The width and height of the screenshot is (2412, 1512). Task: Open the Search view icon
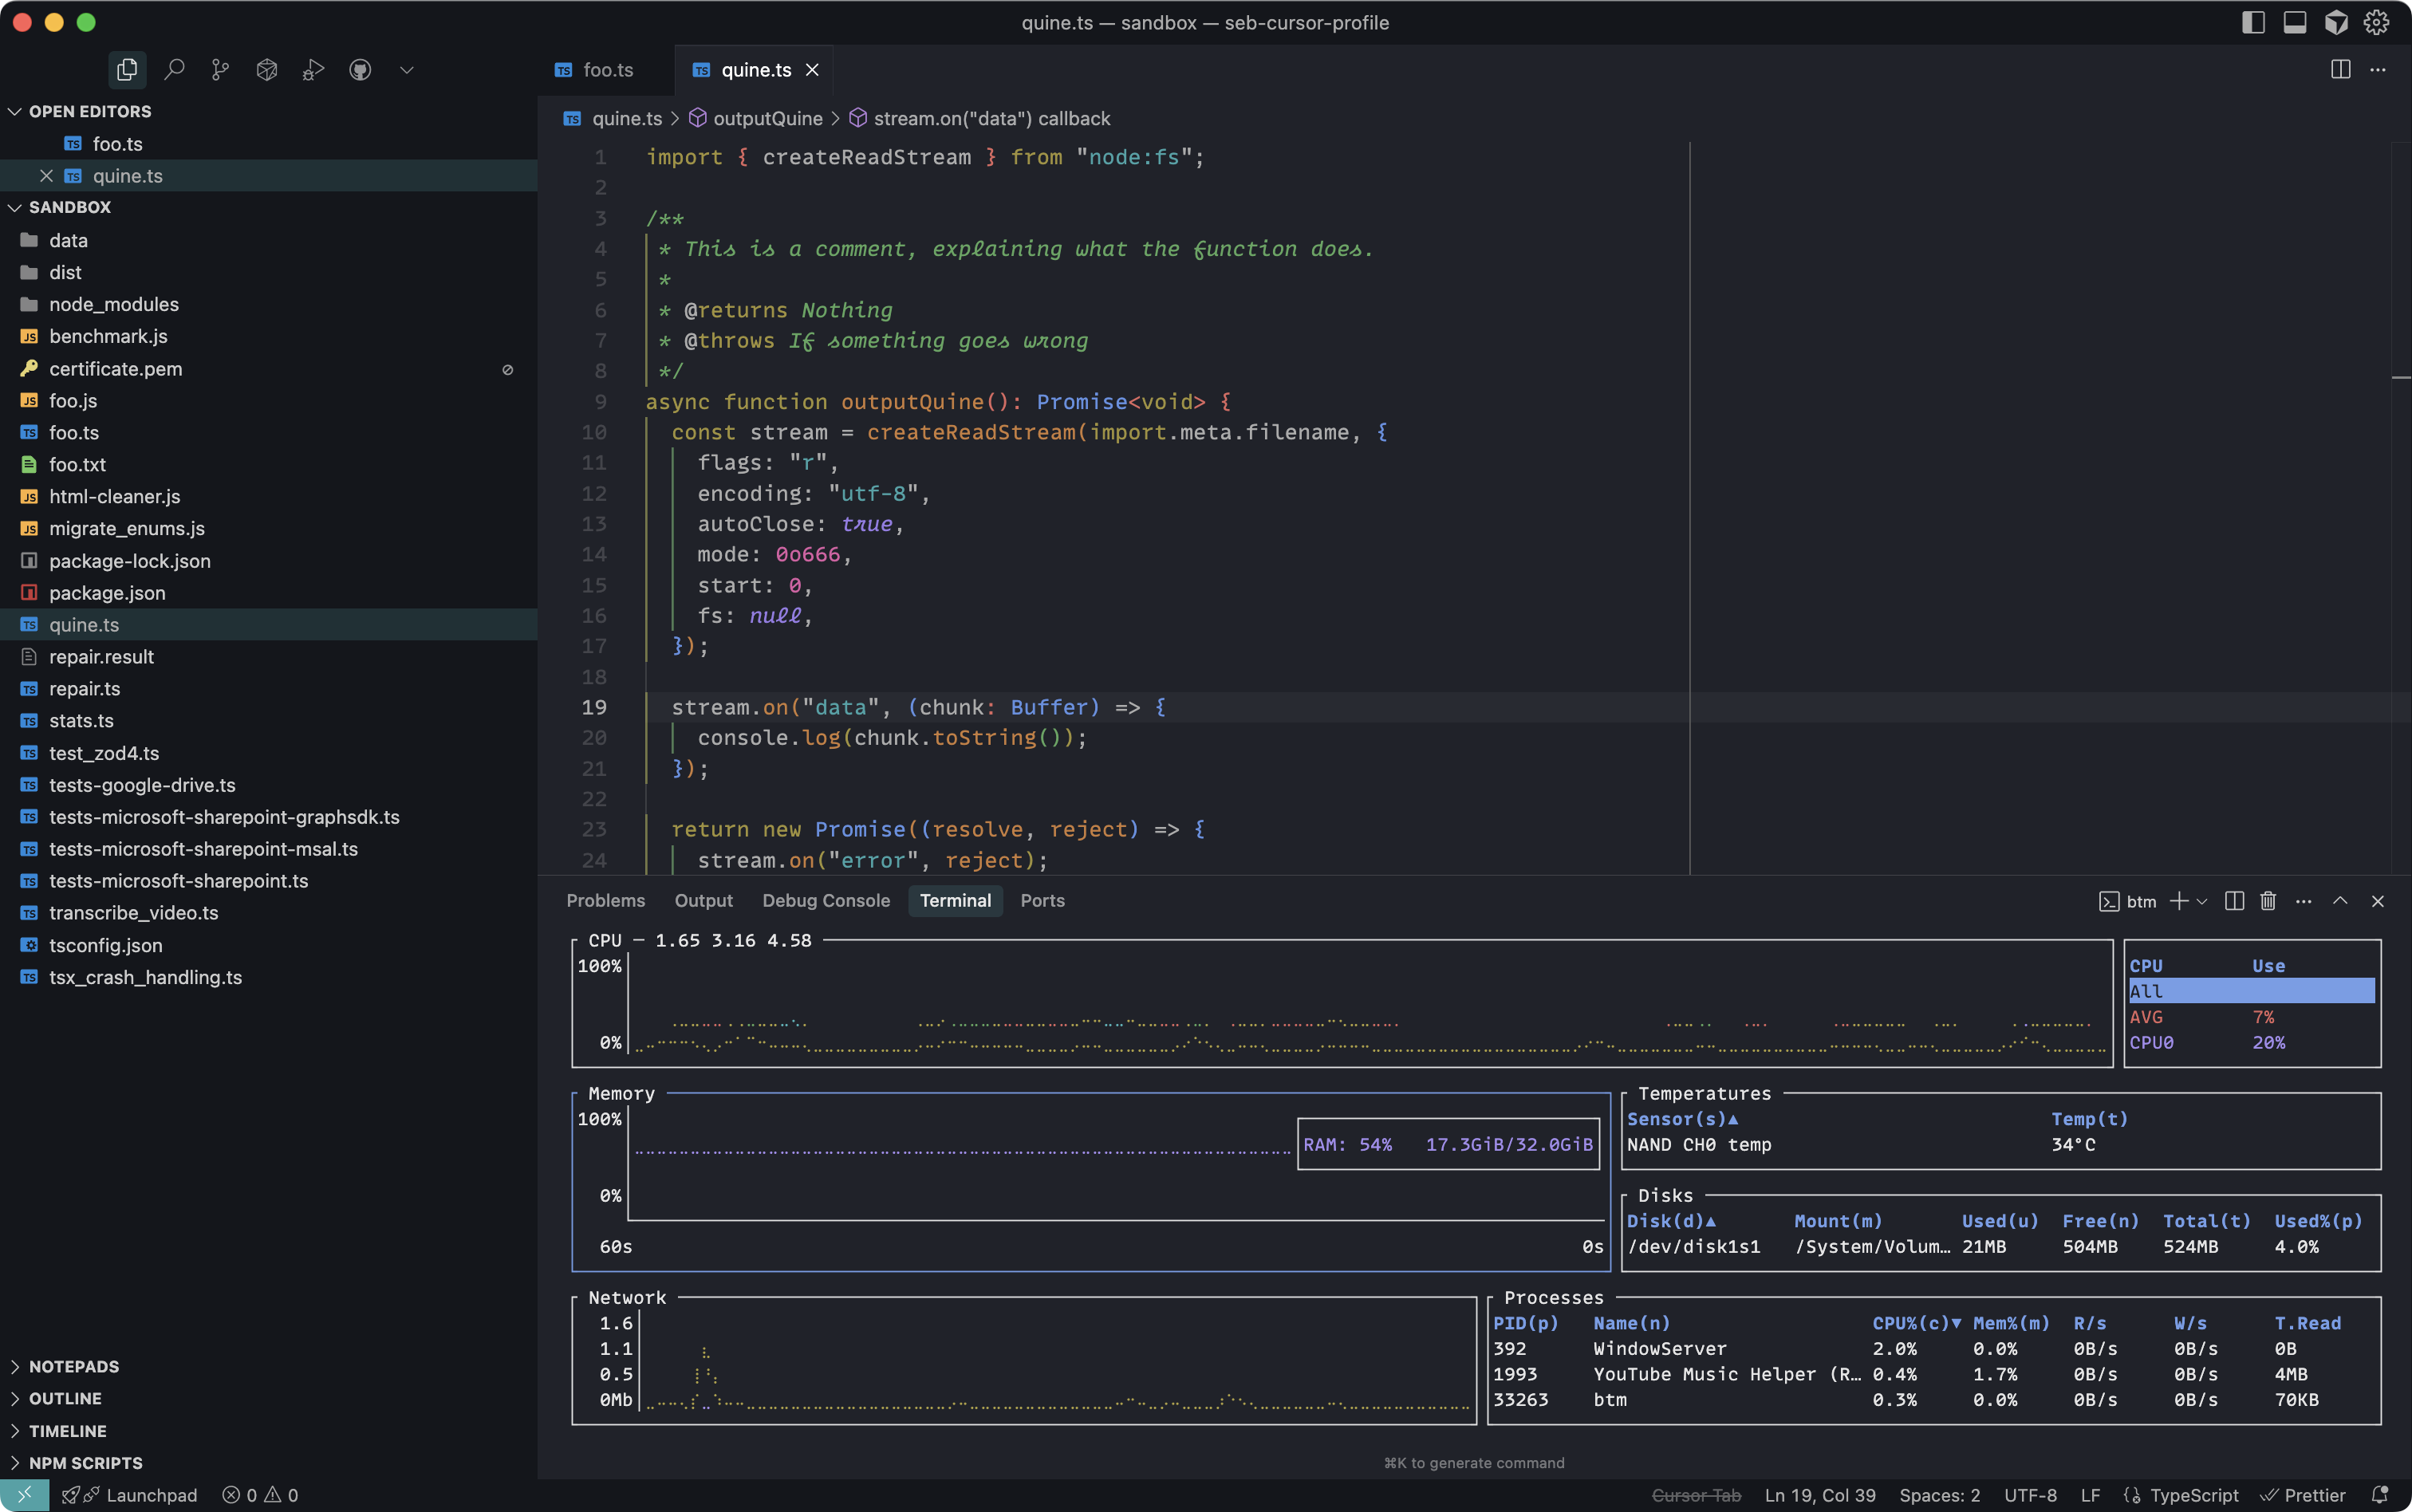[174, 69]
